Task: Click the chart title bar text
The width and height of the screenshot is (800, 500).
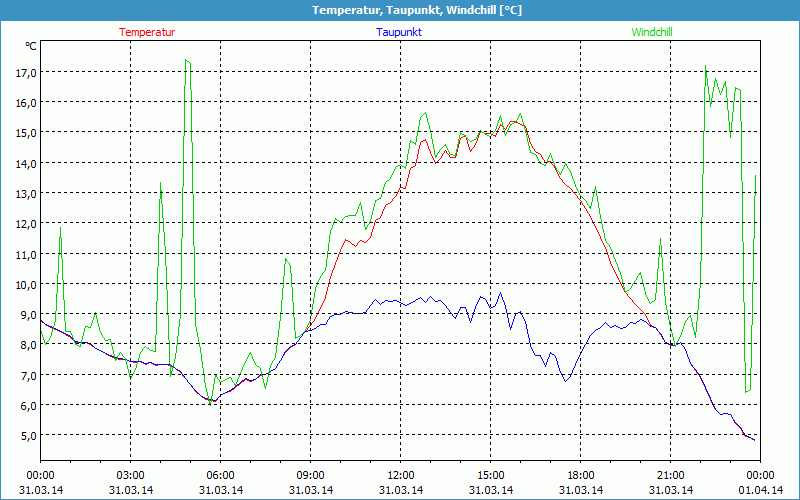Action: coord(400,10)
